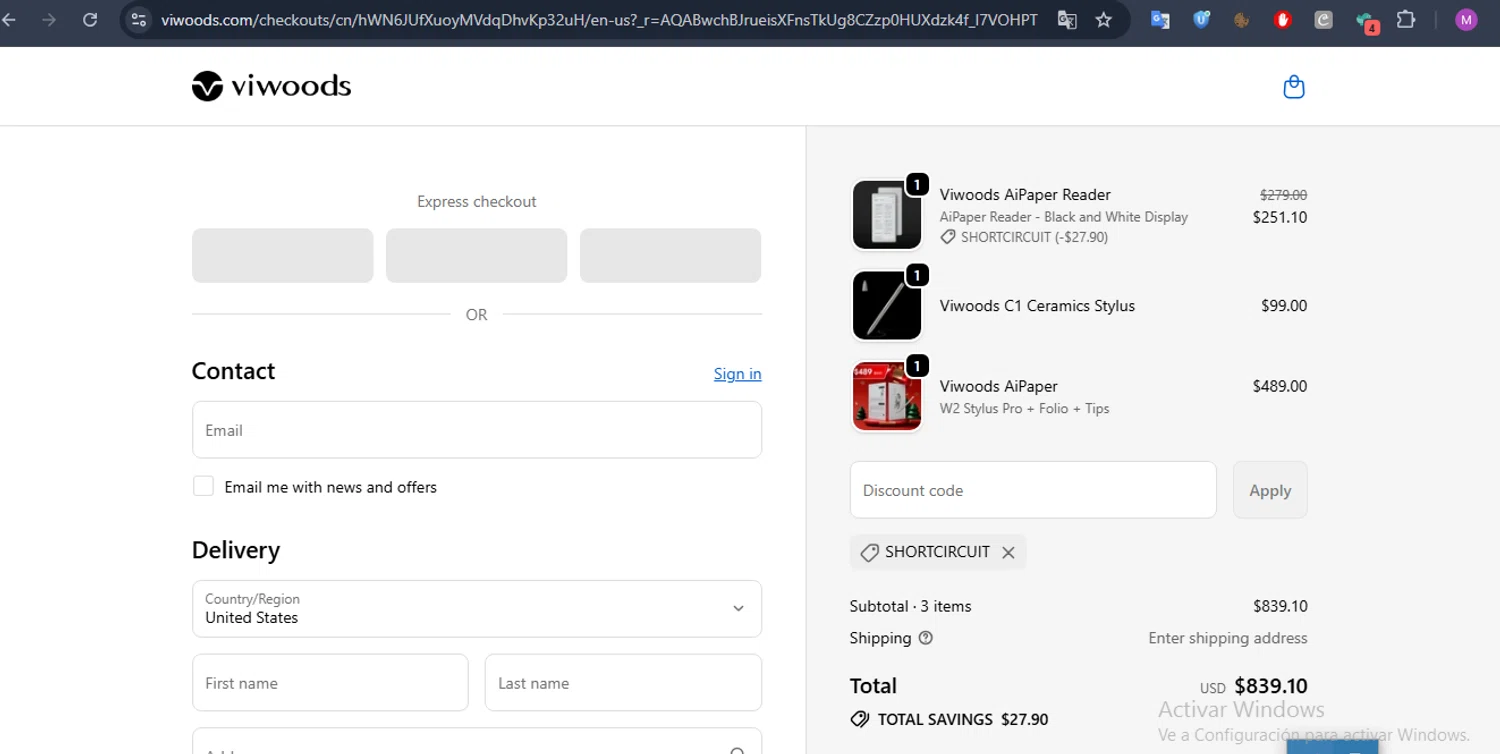Click the browser address bar URL

599,19
